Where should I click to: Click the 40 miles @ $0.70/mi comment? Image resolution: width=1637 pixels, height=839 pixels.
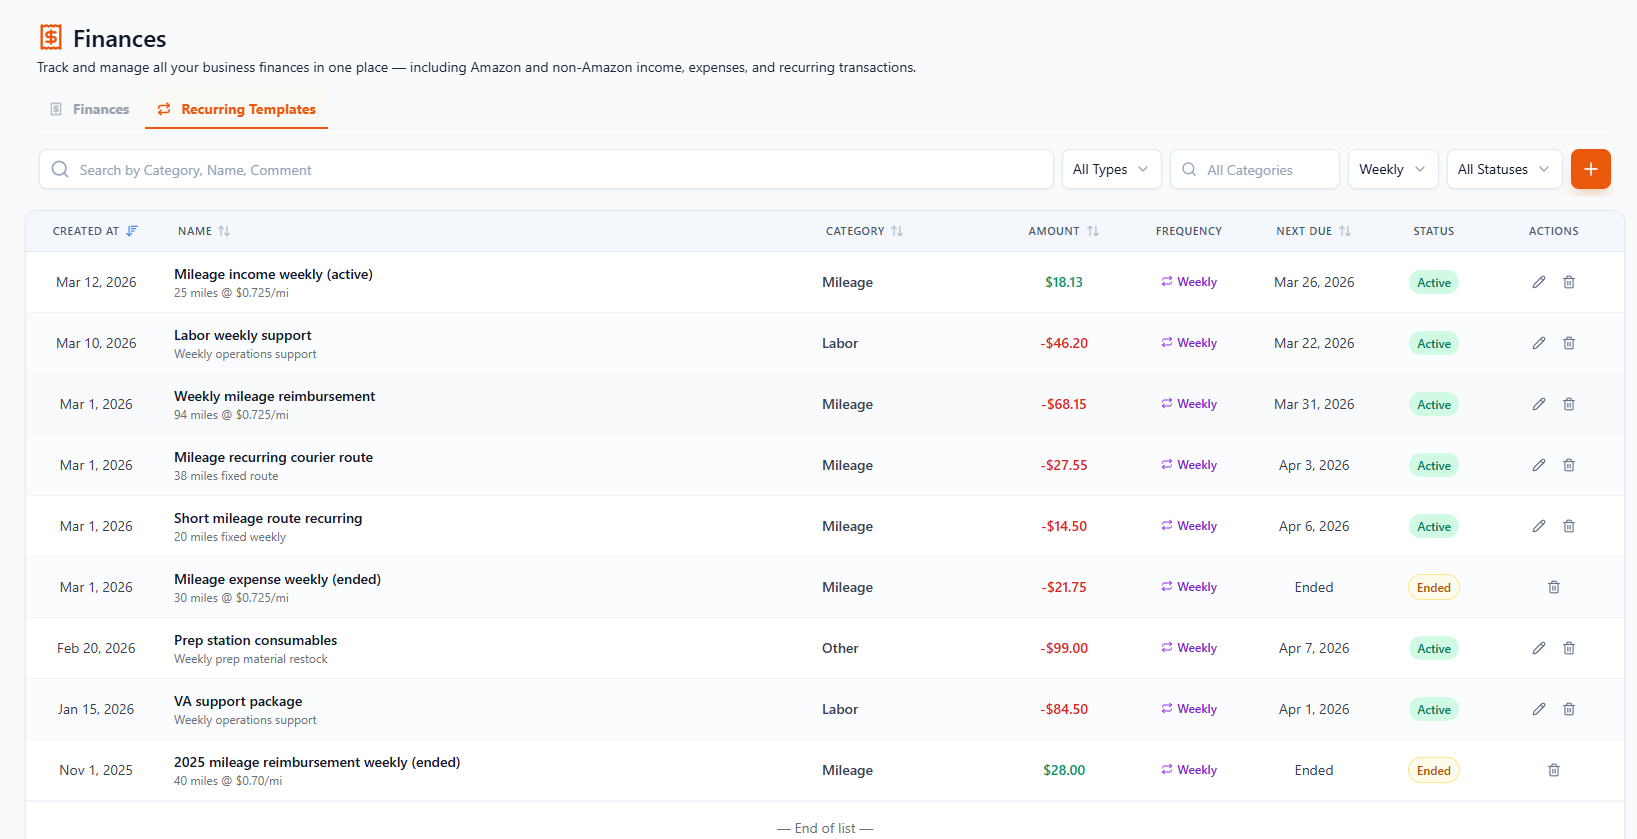[228, 781]
